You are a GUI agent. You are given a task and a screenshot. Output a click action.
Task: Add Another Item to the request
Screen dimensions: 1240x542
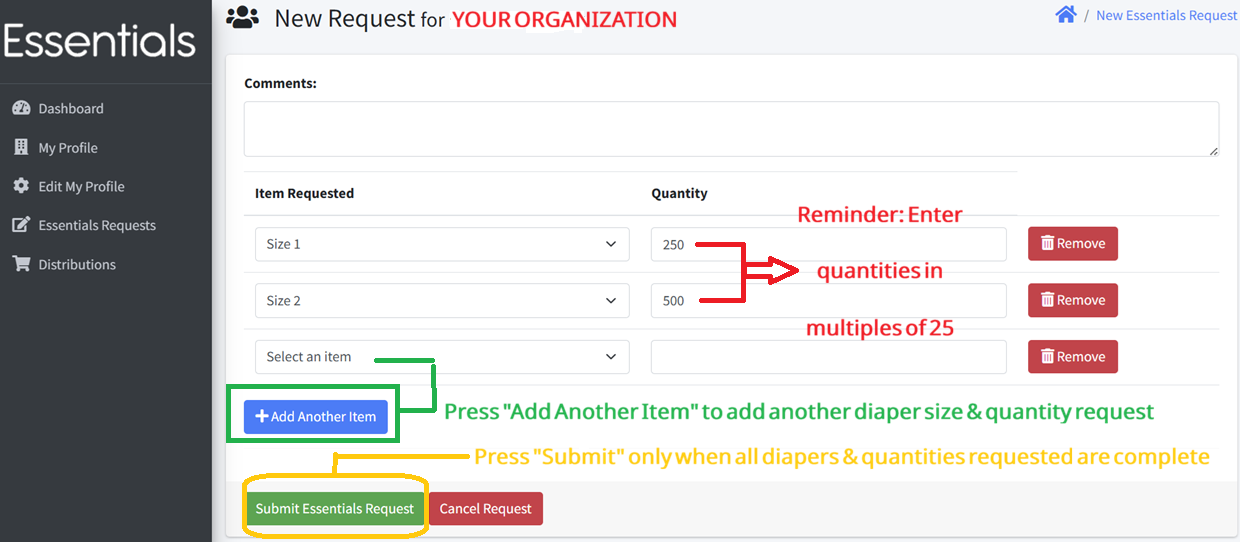pos(316,416)
